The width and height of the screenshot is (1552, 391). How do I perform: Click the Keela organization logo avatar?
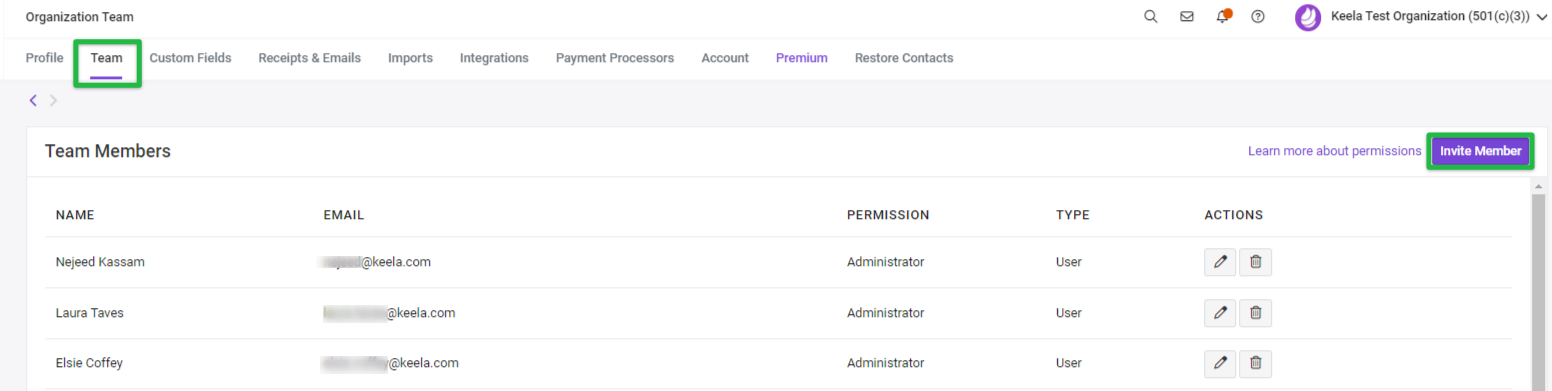(1308, 17)
